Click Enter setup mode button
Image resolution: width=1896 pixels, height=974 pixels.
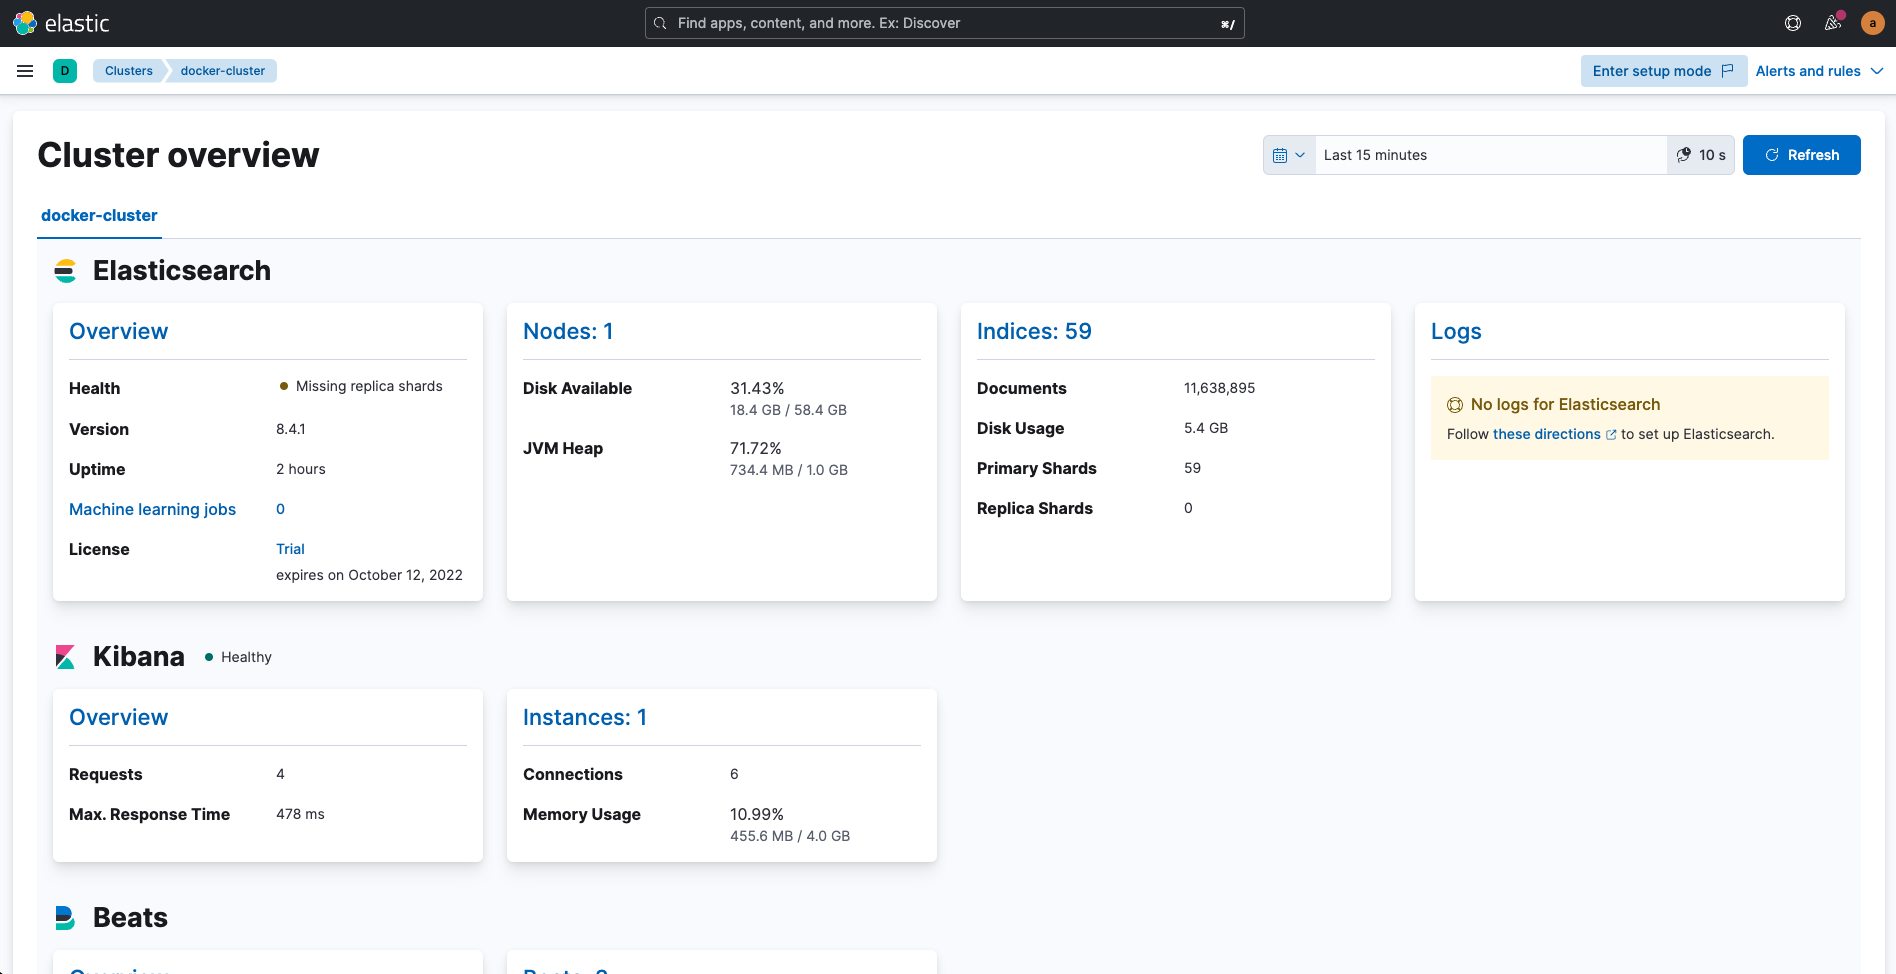click(x=1663, y=71)
